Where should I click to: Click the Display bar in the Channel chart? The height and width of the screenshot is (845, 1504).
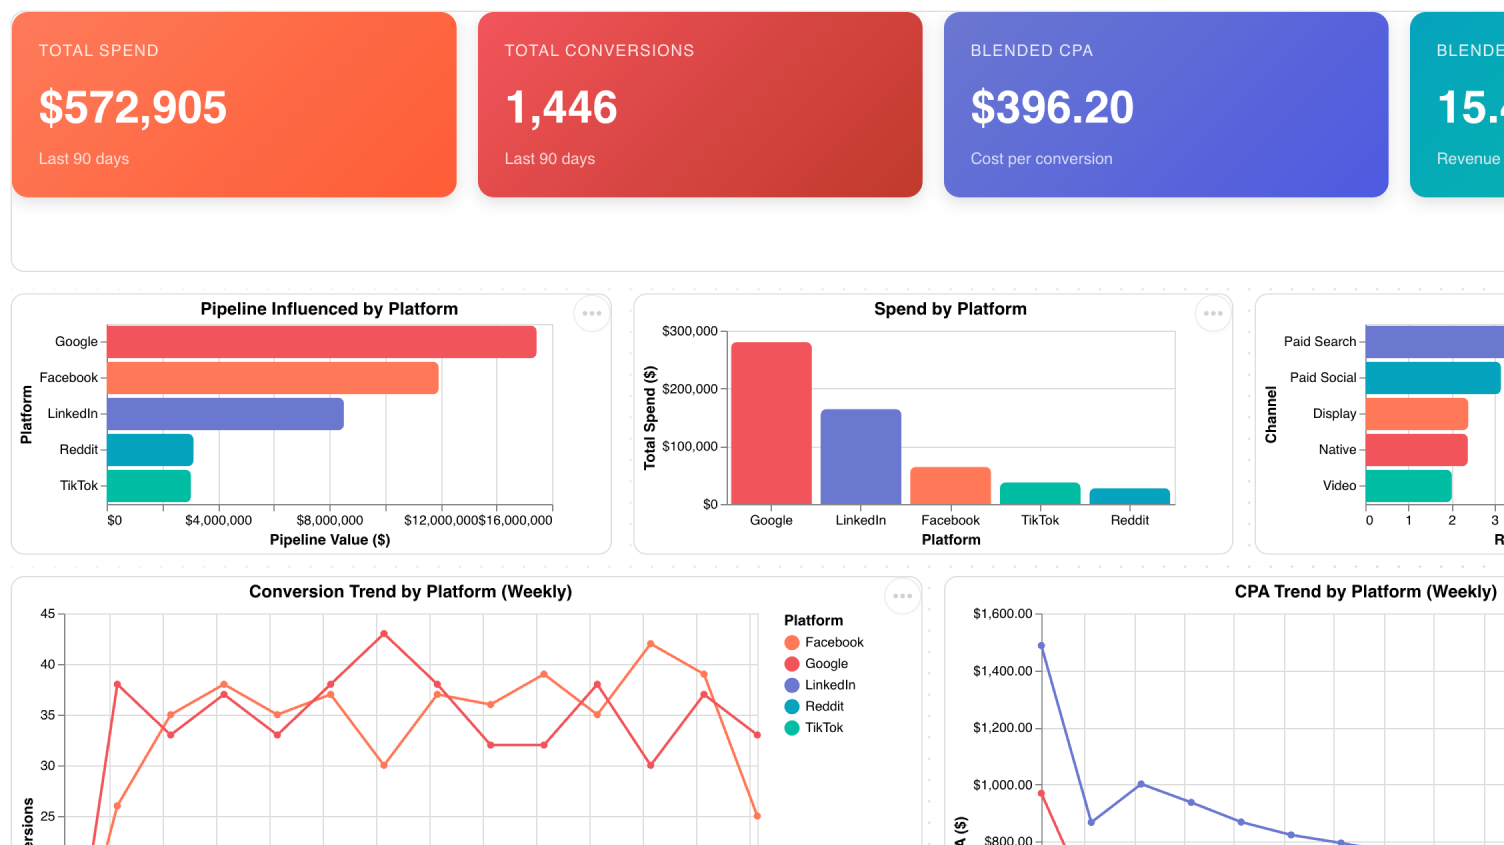(x=1417, y=414)
